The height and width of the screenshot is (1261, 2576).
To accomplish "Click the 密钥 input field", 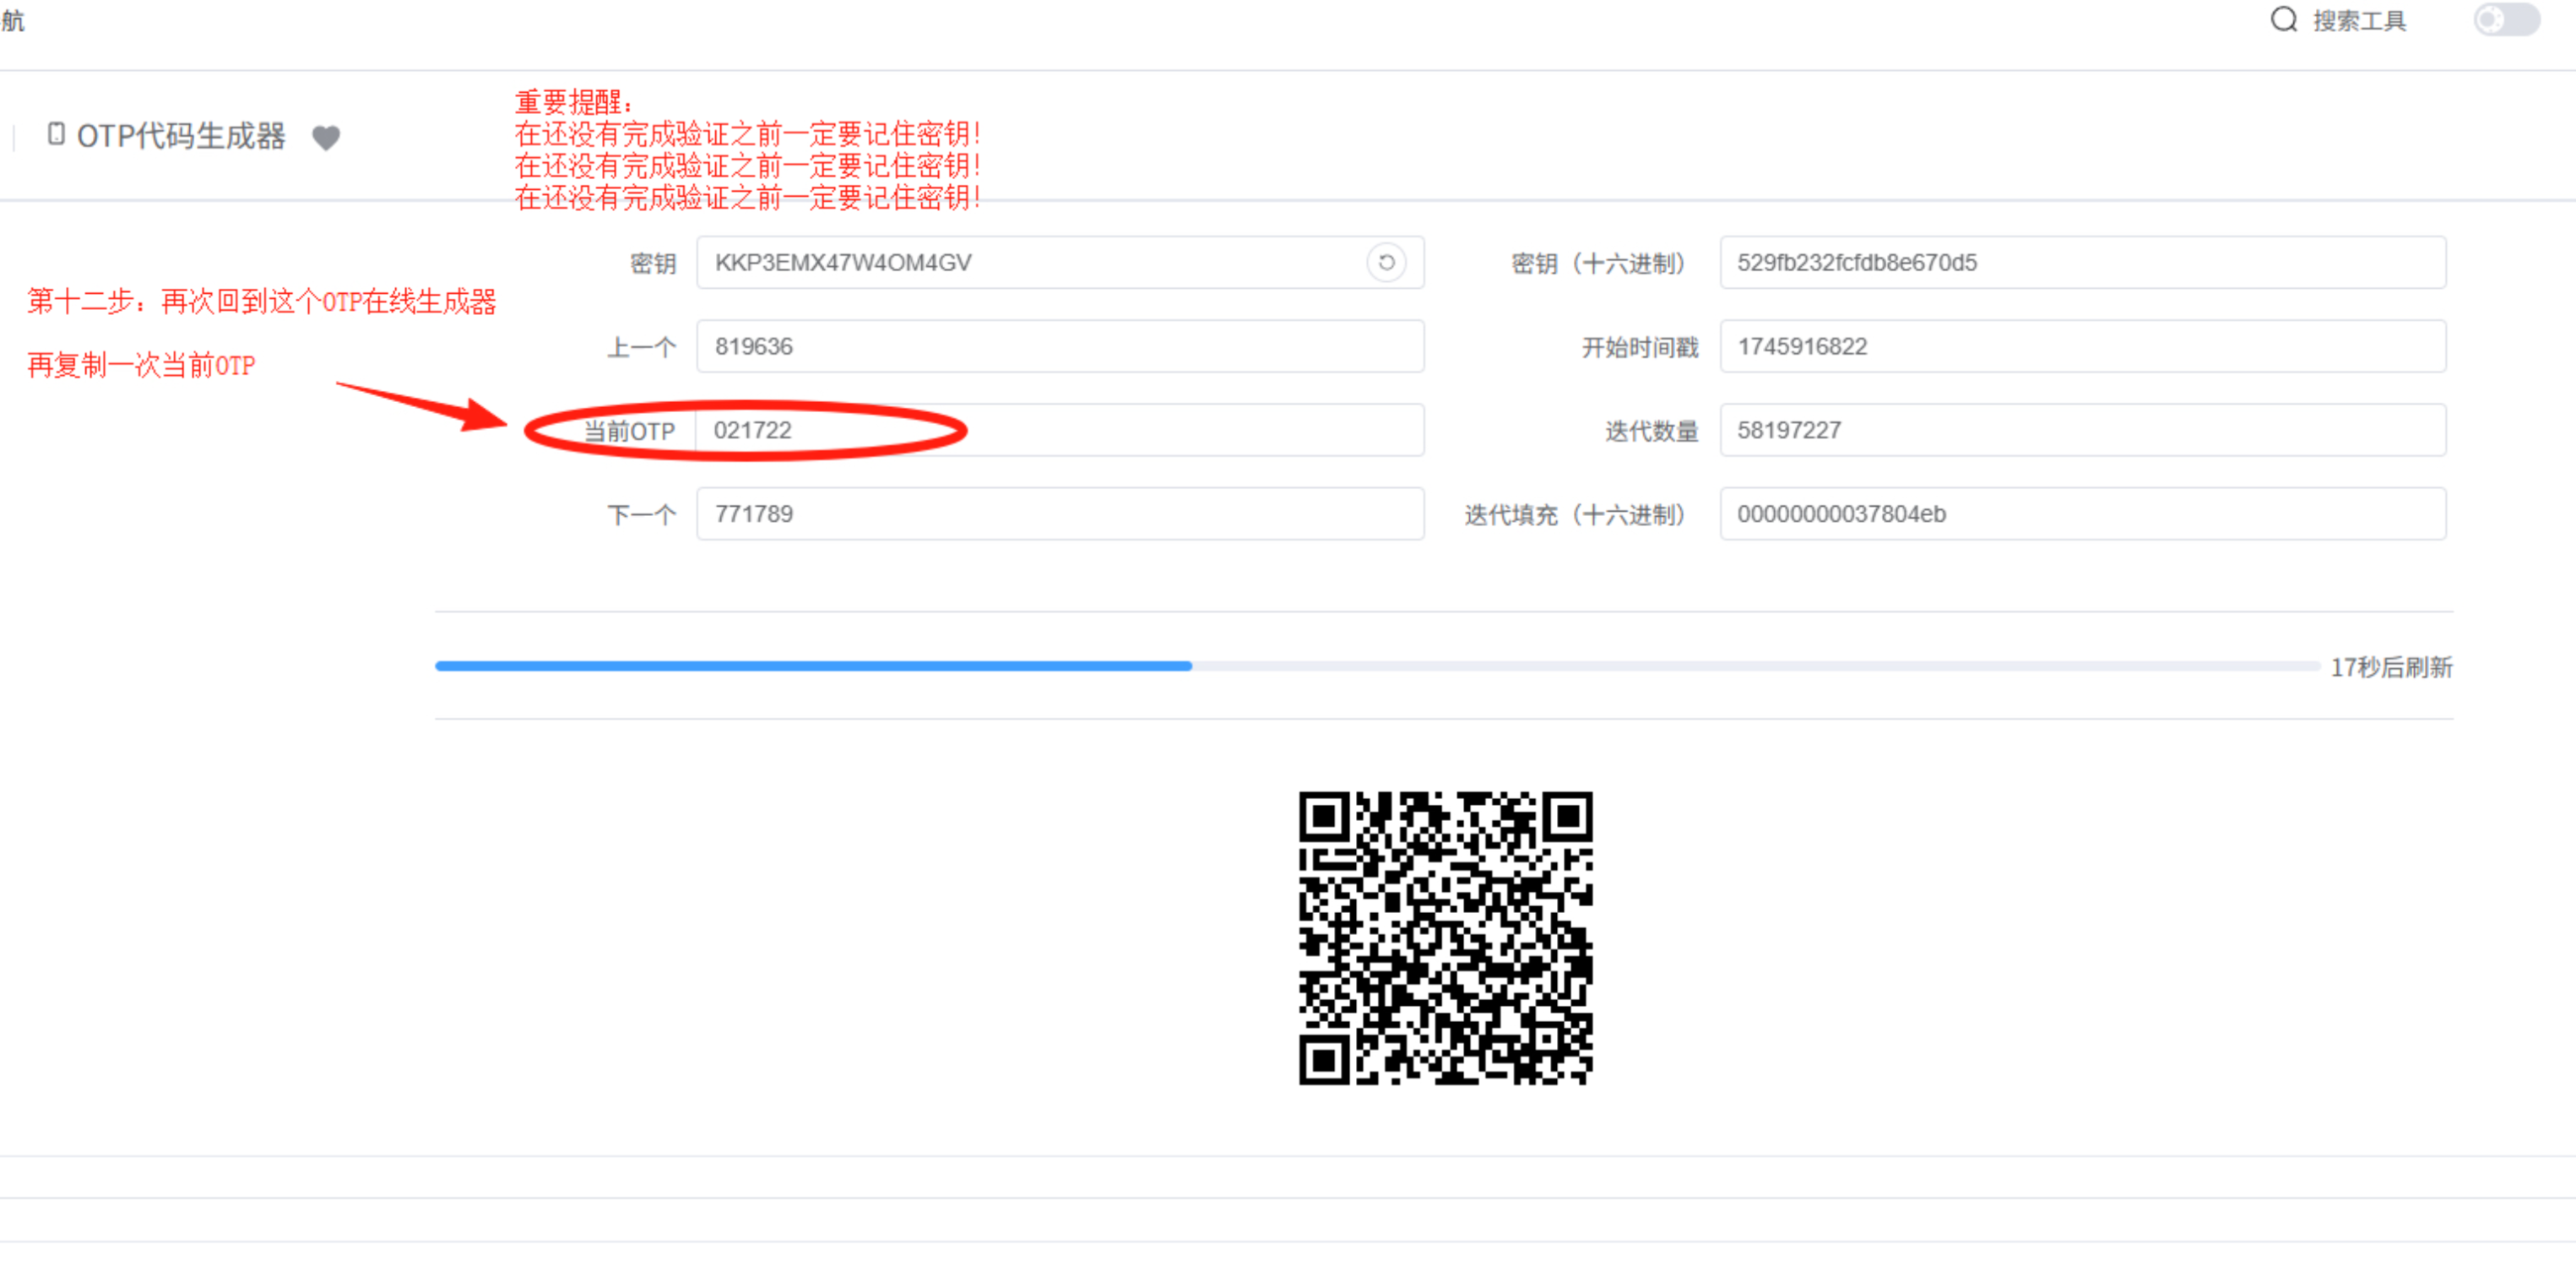I will click(1060, 263).
